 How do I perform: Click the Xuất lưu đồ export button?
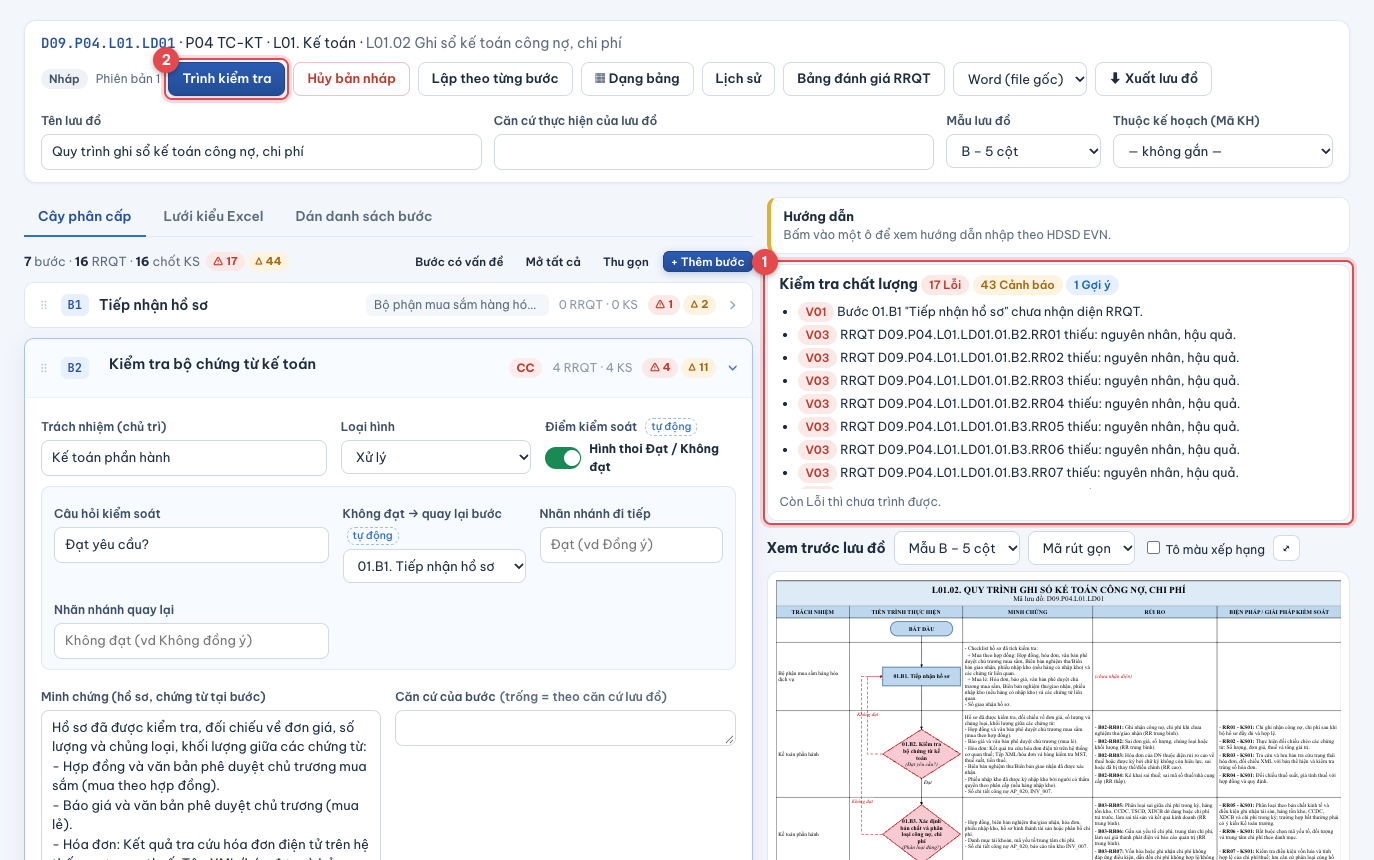coord(1153,79)
